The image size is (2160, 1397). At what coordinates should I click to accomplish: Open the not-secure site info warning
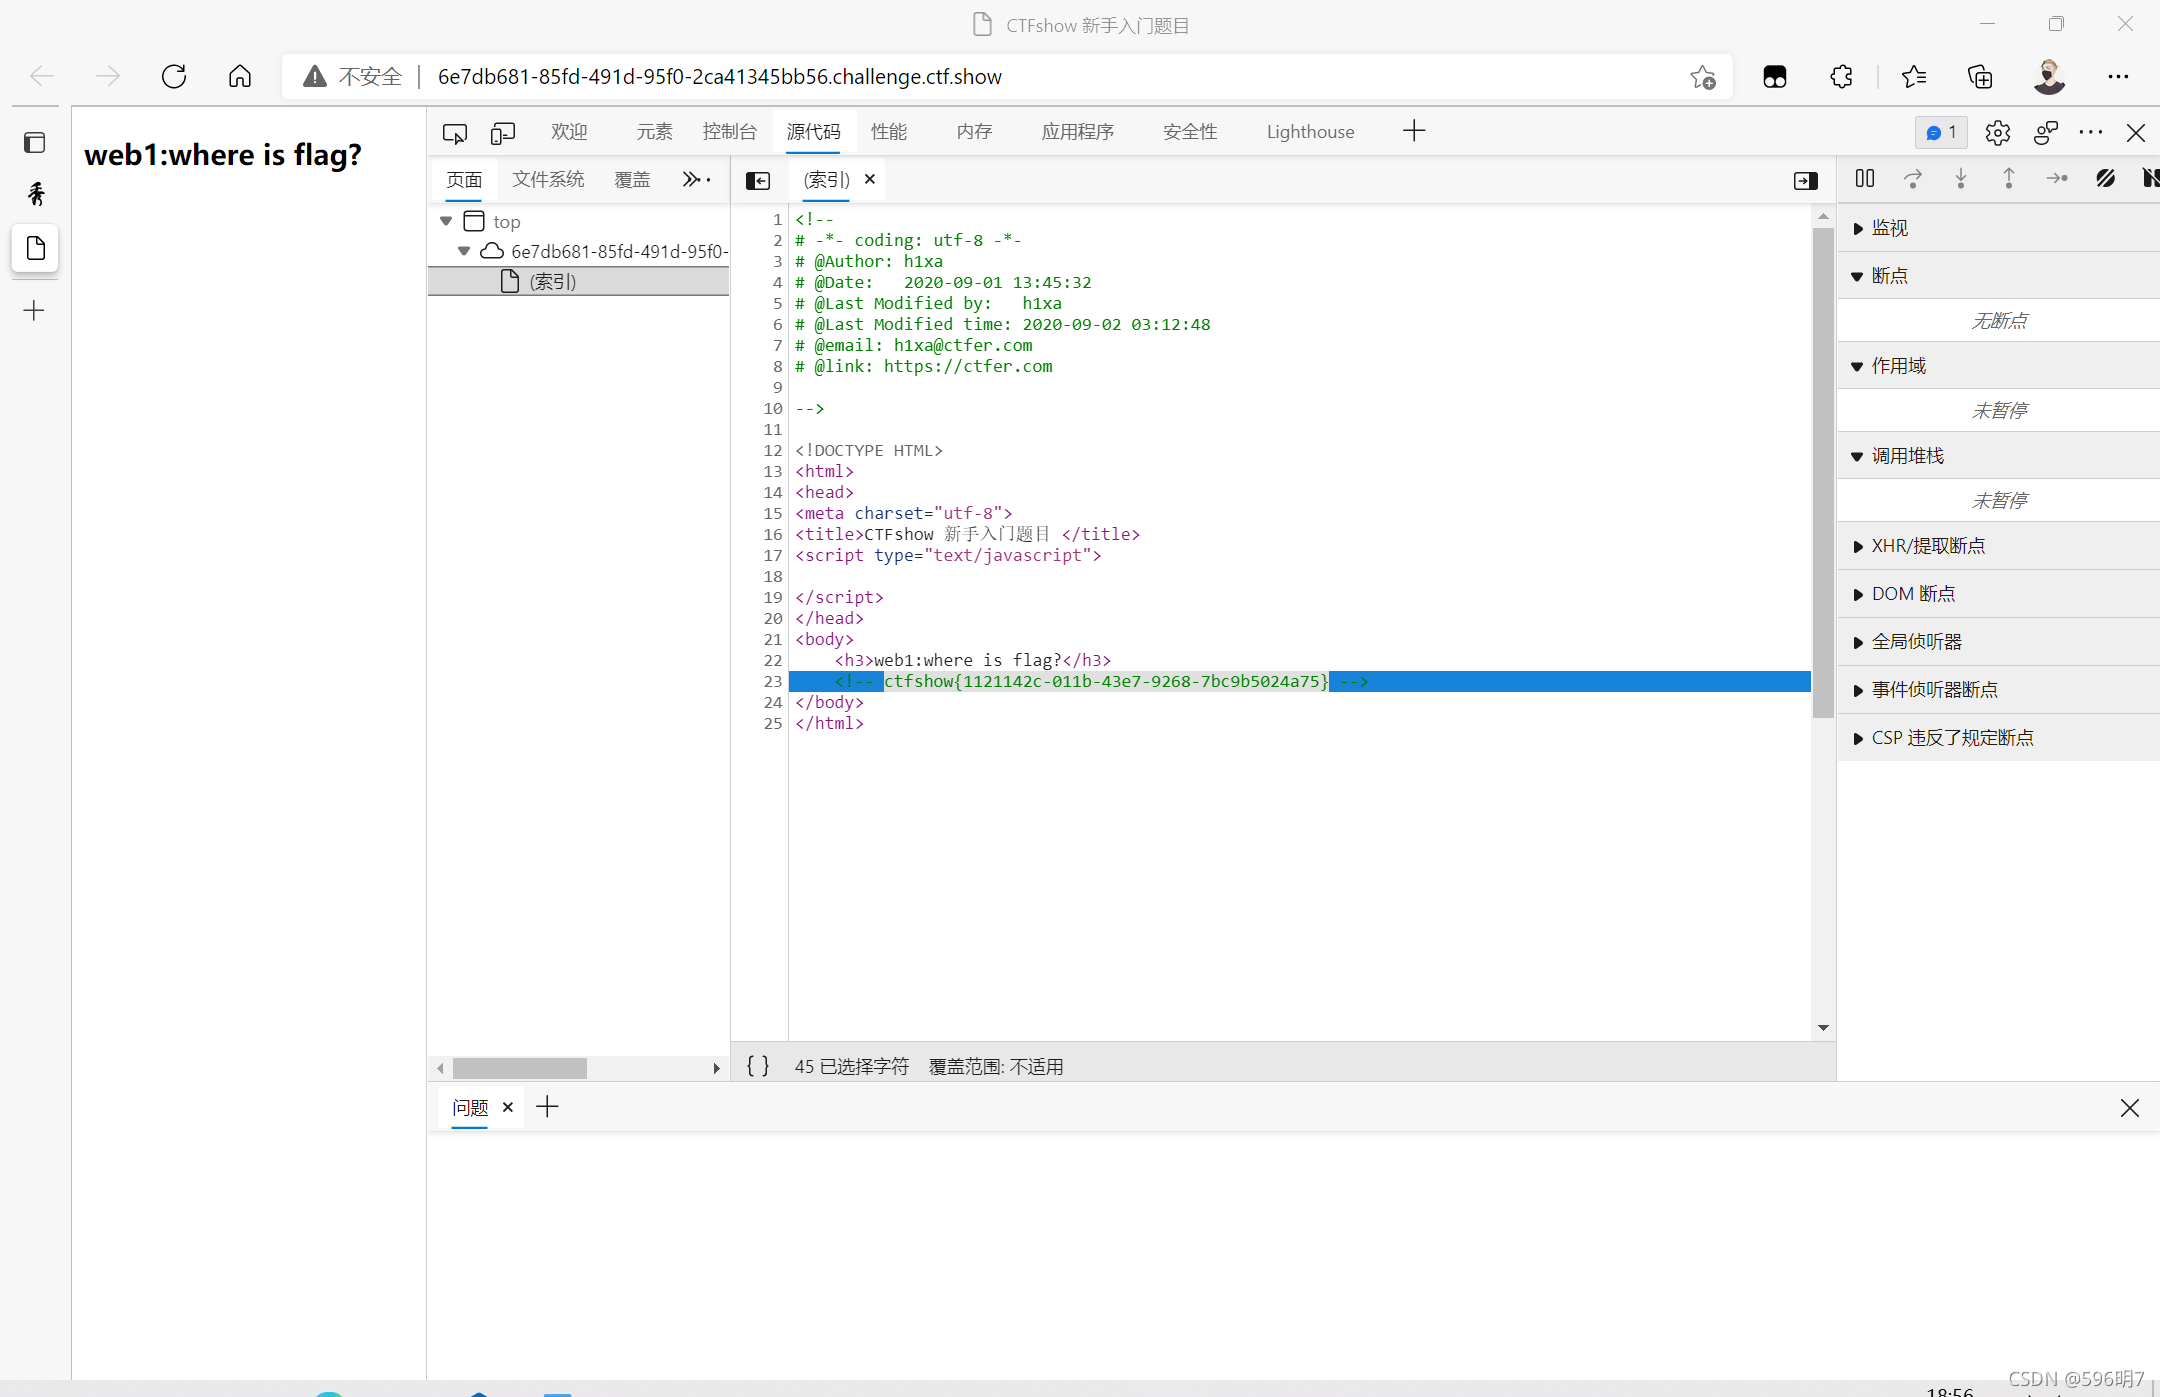[x=353, y=77]
